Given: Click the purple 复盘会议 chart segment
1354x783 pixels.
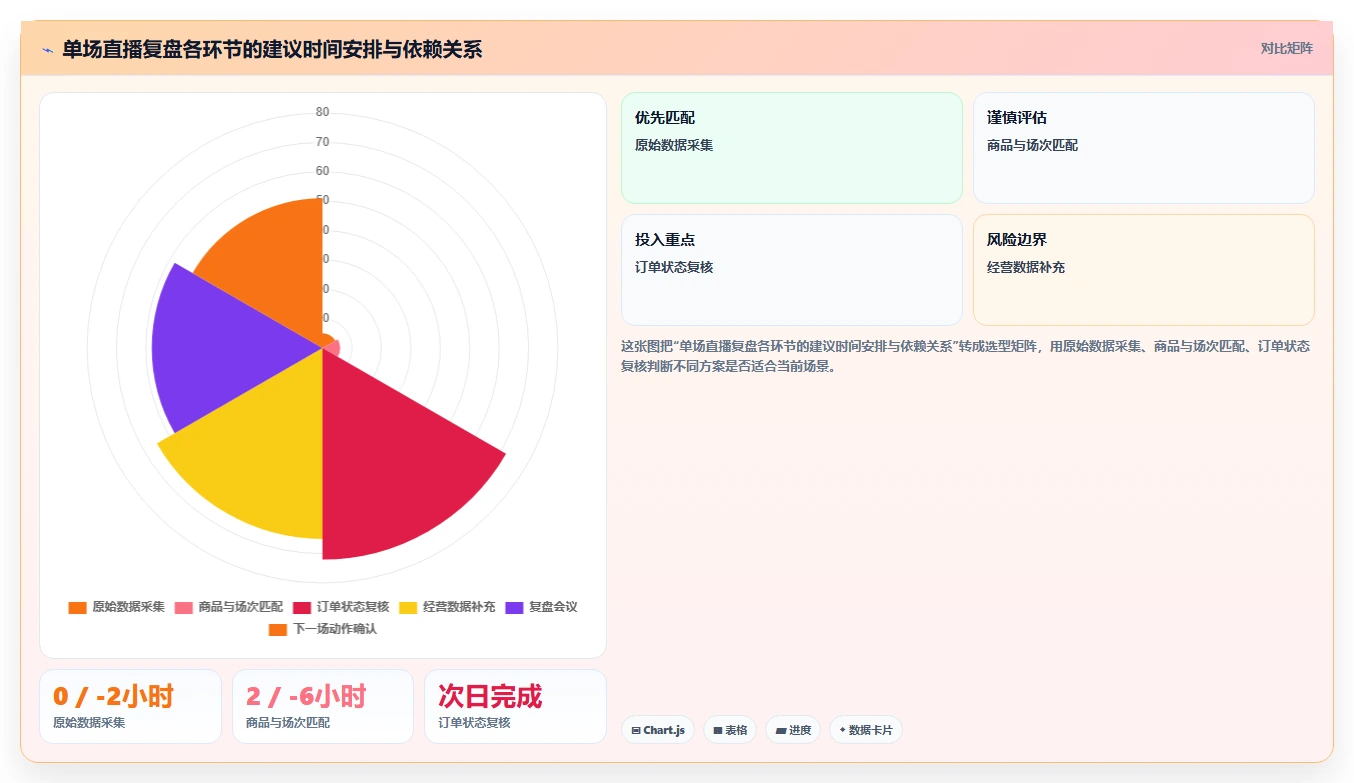Looking at the screenshot, I should pyautogui.click(x=225, y=348).
